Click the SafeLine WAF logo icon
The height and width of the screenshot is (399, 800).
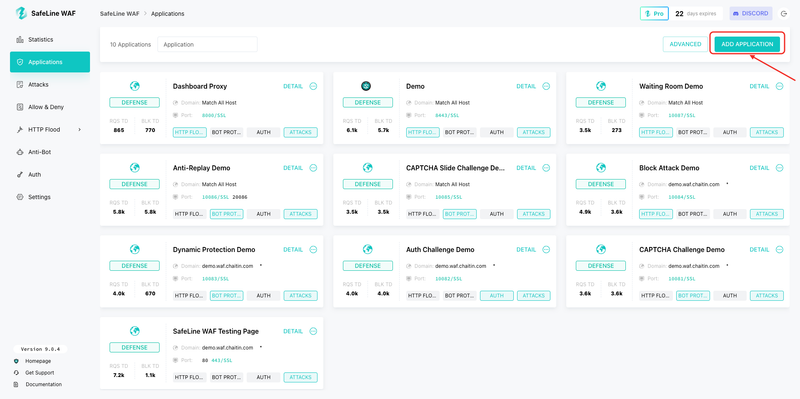pos(21,13)
